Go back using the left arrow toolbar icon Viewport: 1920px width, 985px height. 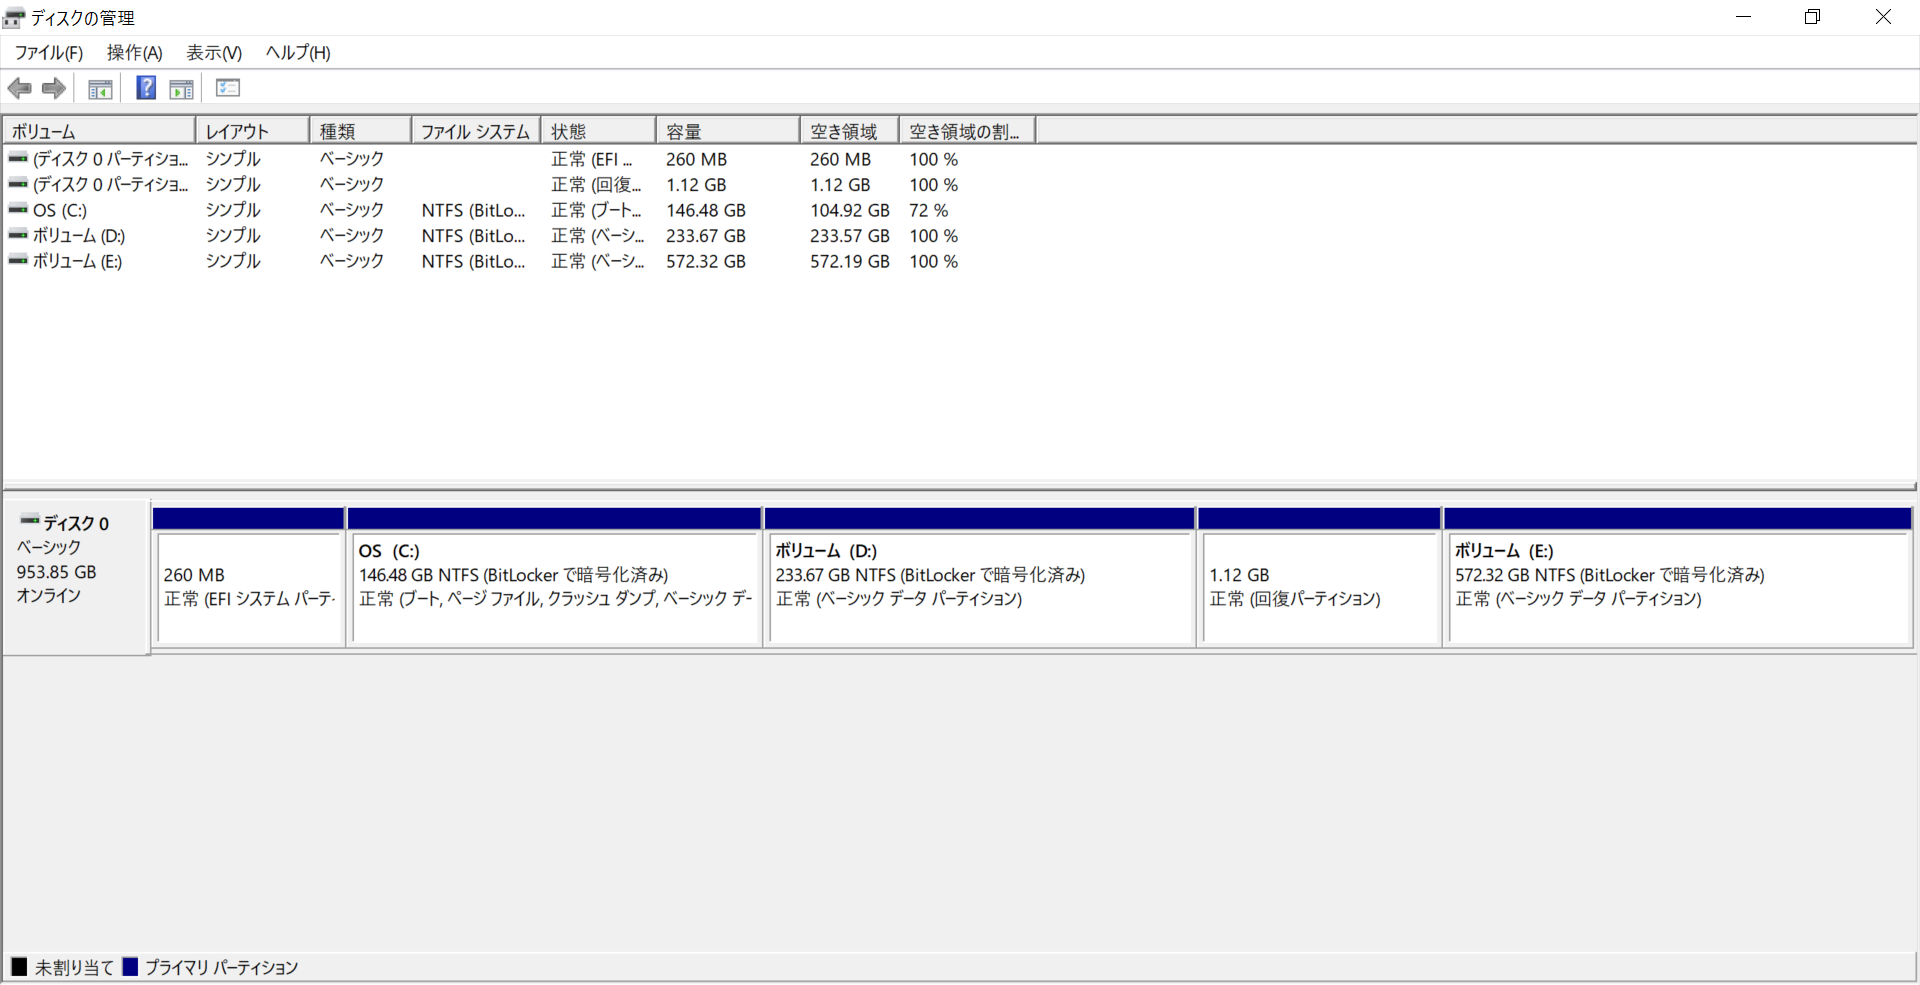tap(19, 88)
